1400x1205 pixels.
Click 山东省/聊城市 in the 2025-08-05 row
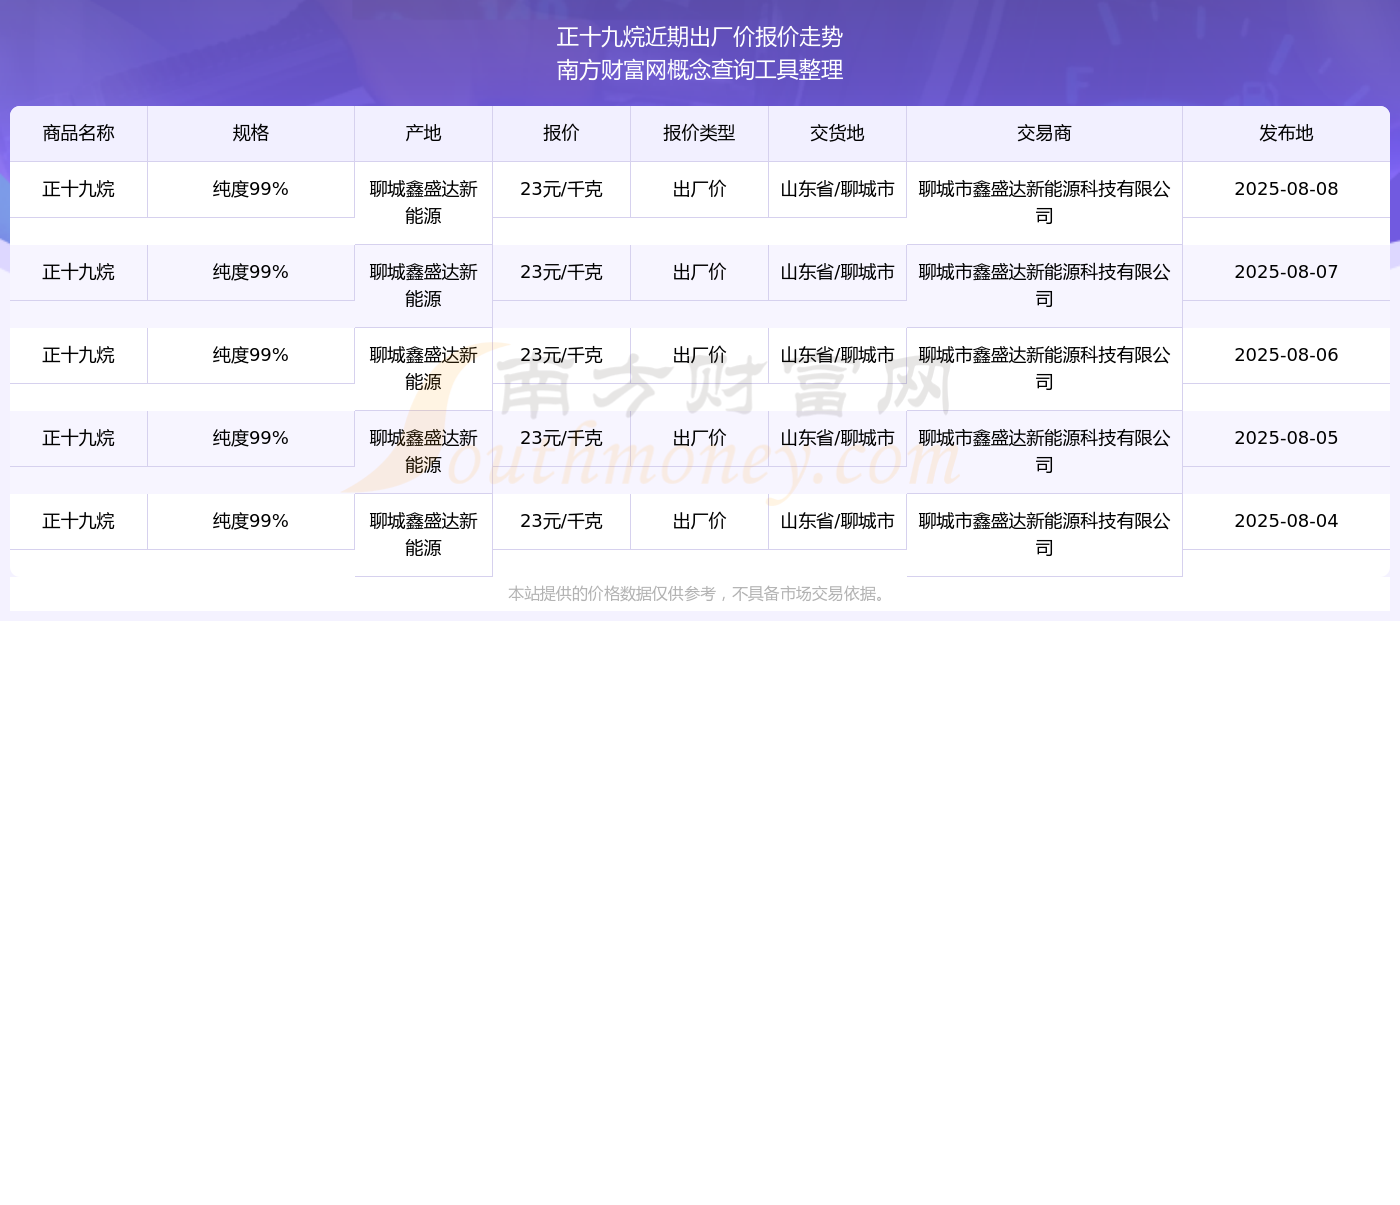(x=838, y=438)
